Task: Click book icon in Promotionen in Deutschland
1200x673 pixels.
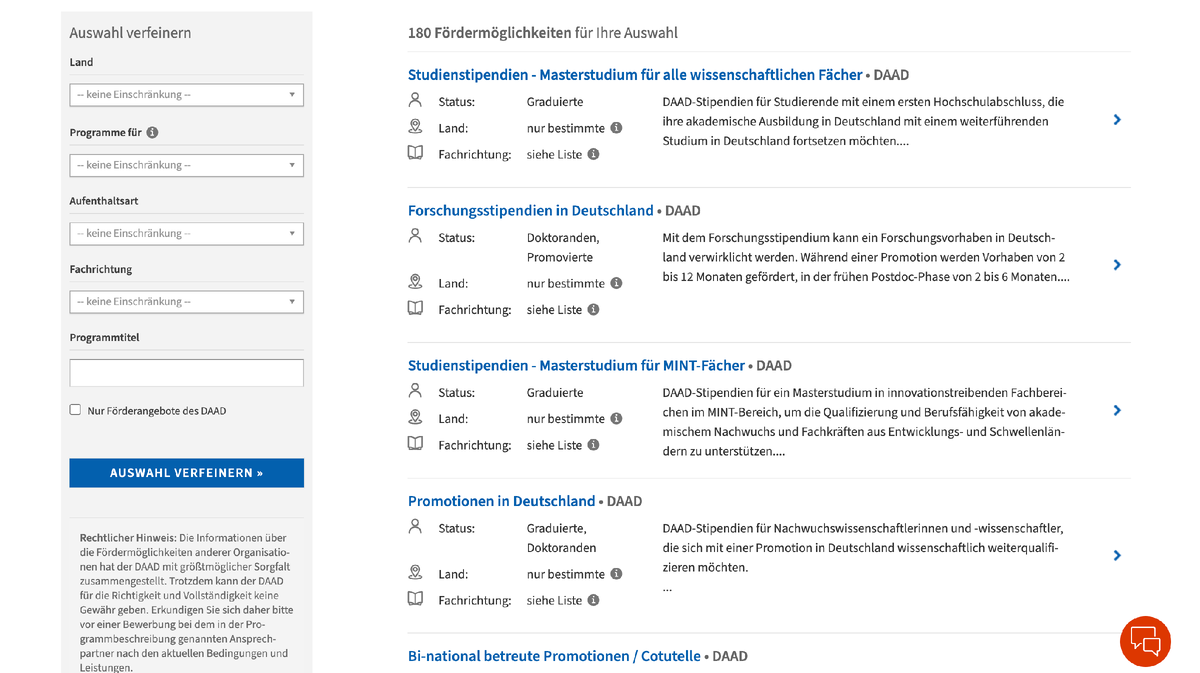Action: pyautogui.click(x=415, y=599)
